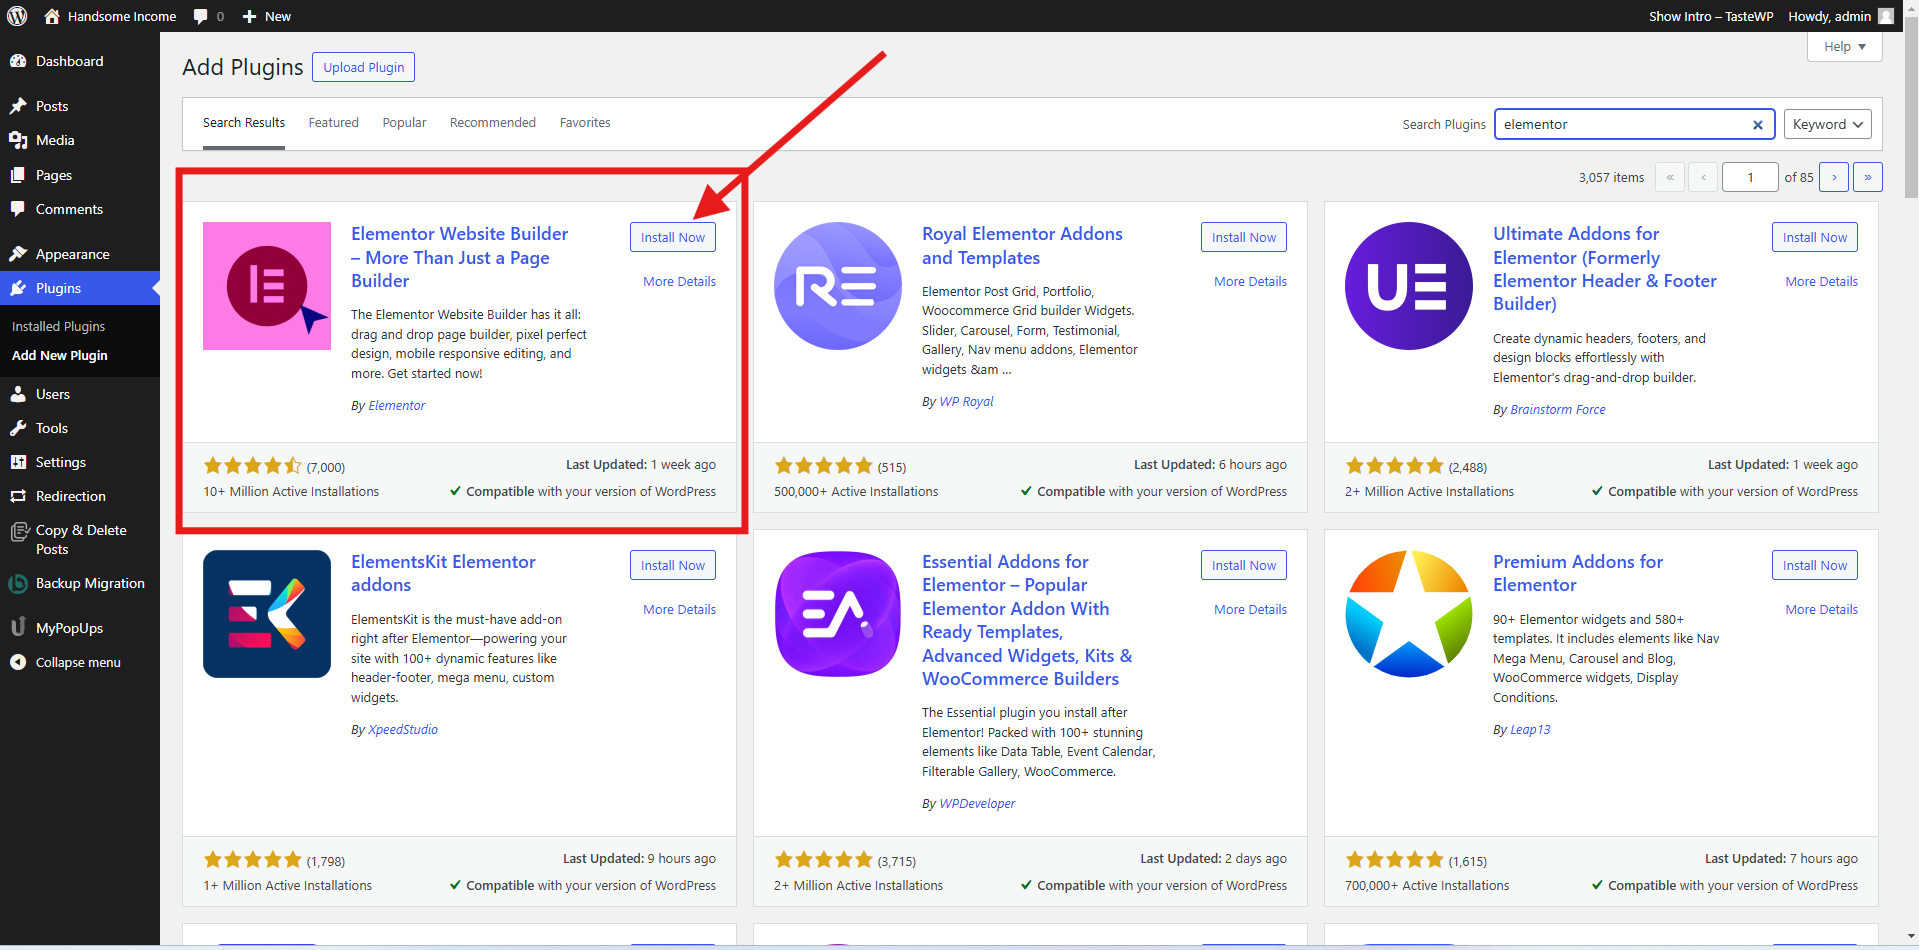Click the Upload Plugin button
This screenshot has height=950, width=1919.
click(364, 67)
